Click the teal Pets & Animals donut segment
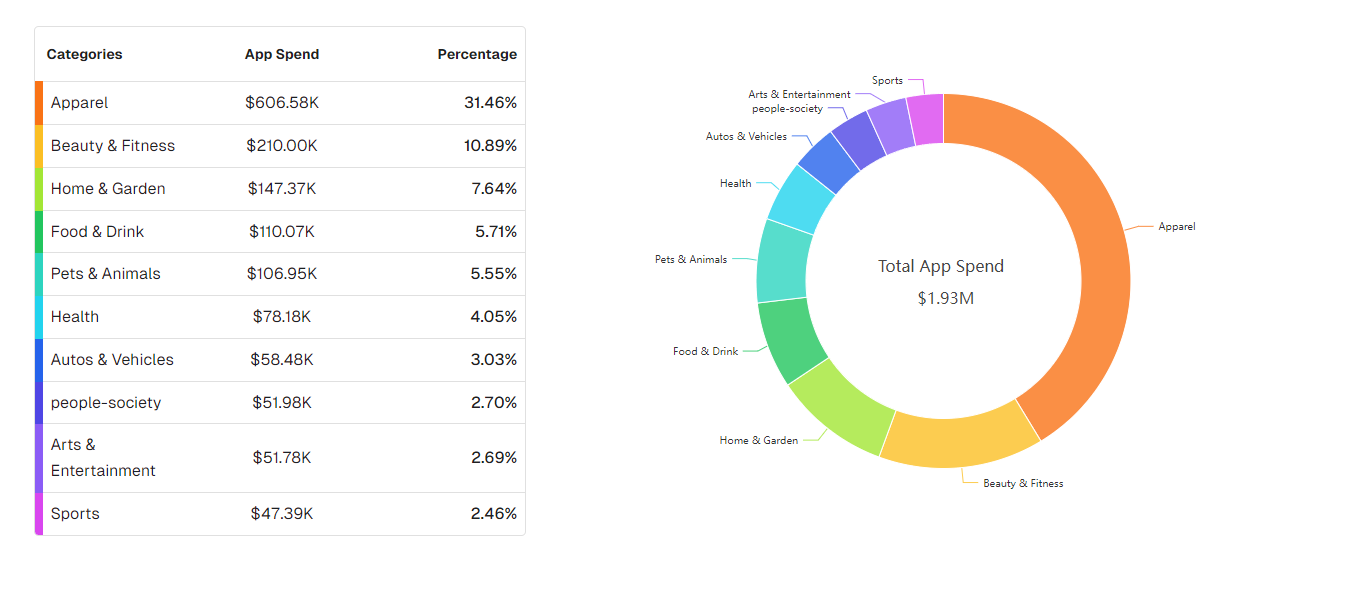1355x610 pixels. 782,262
